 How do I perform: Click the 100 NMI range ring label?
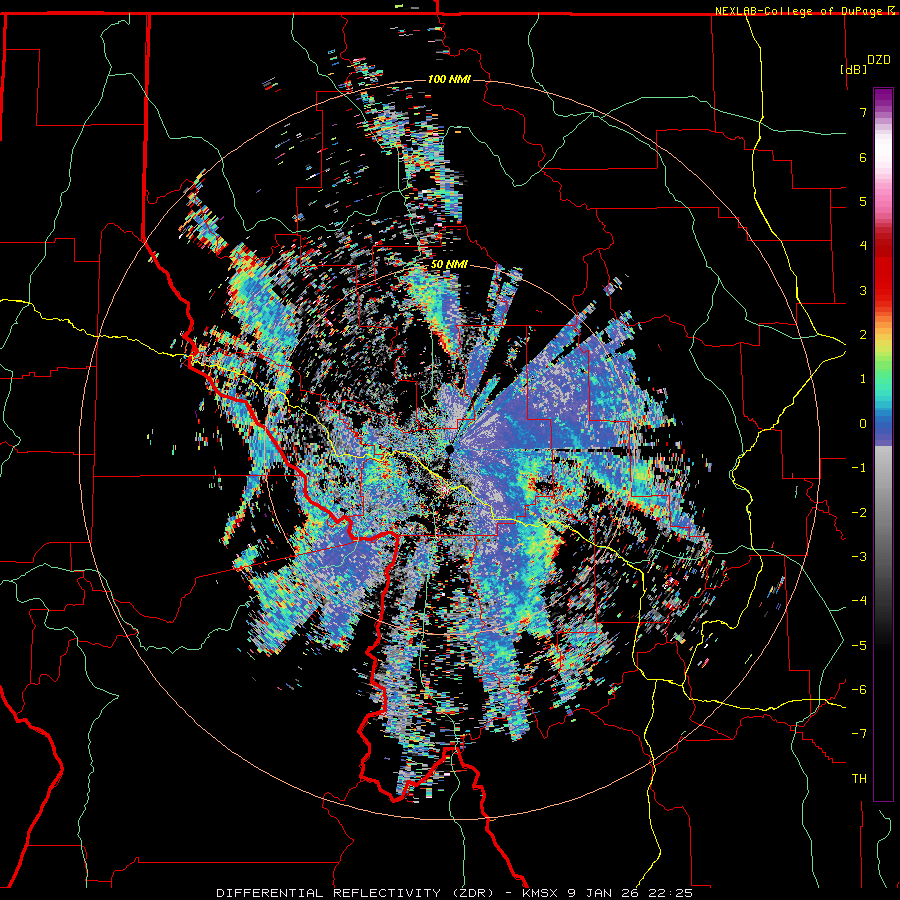(x=449, y=79)
